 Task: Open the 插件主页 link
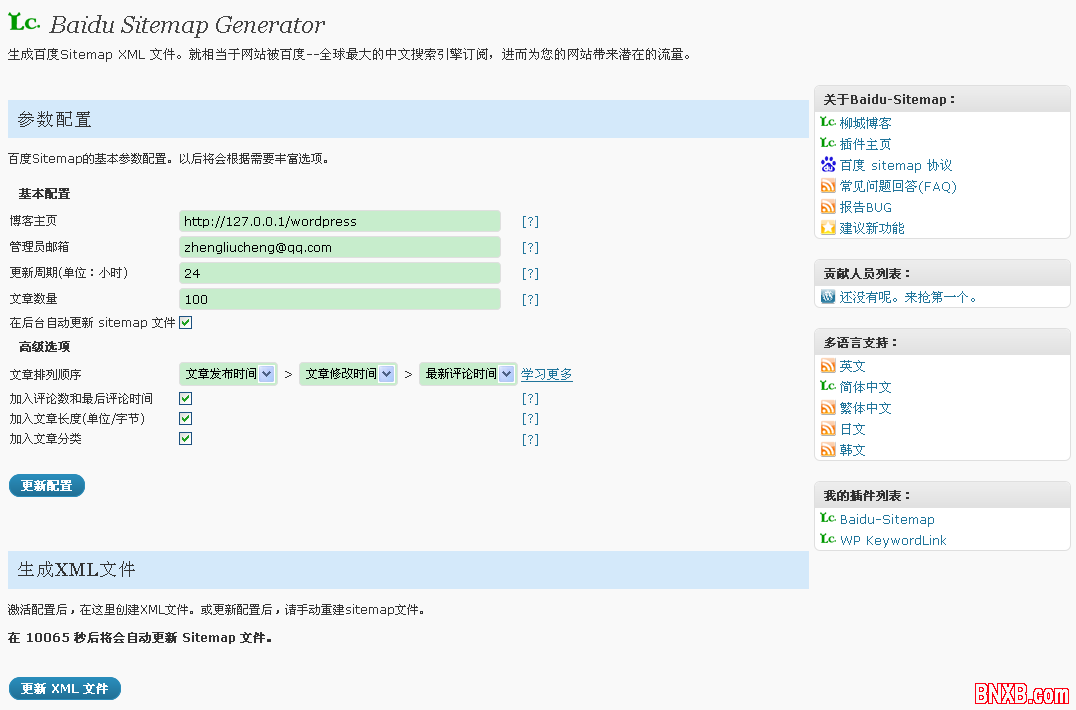pos(865,144)
